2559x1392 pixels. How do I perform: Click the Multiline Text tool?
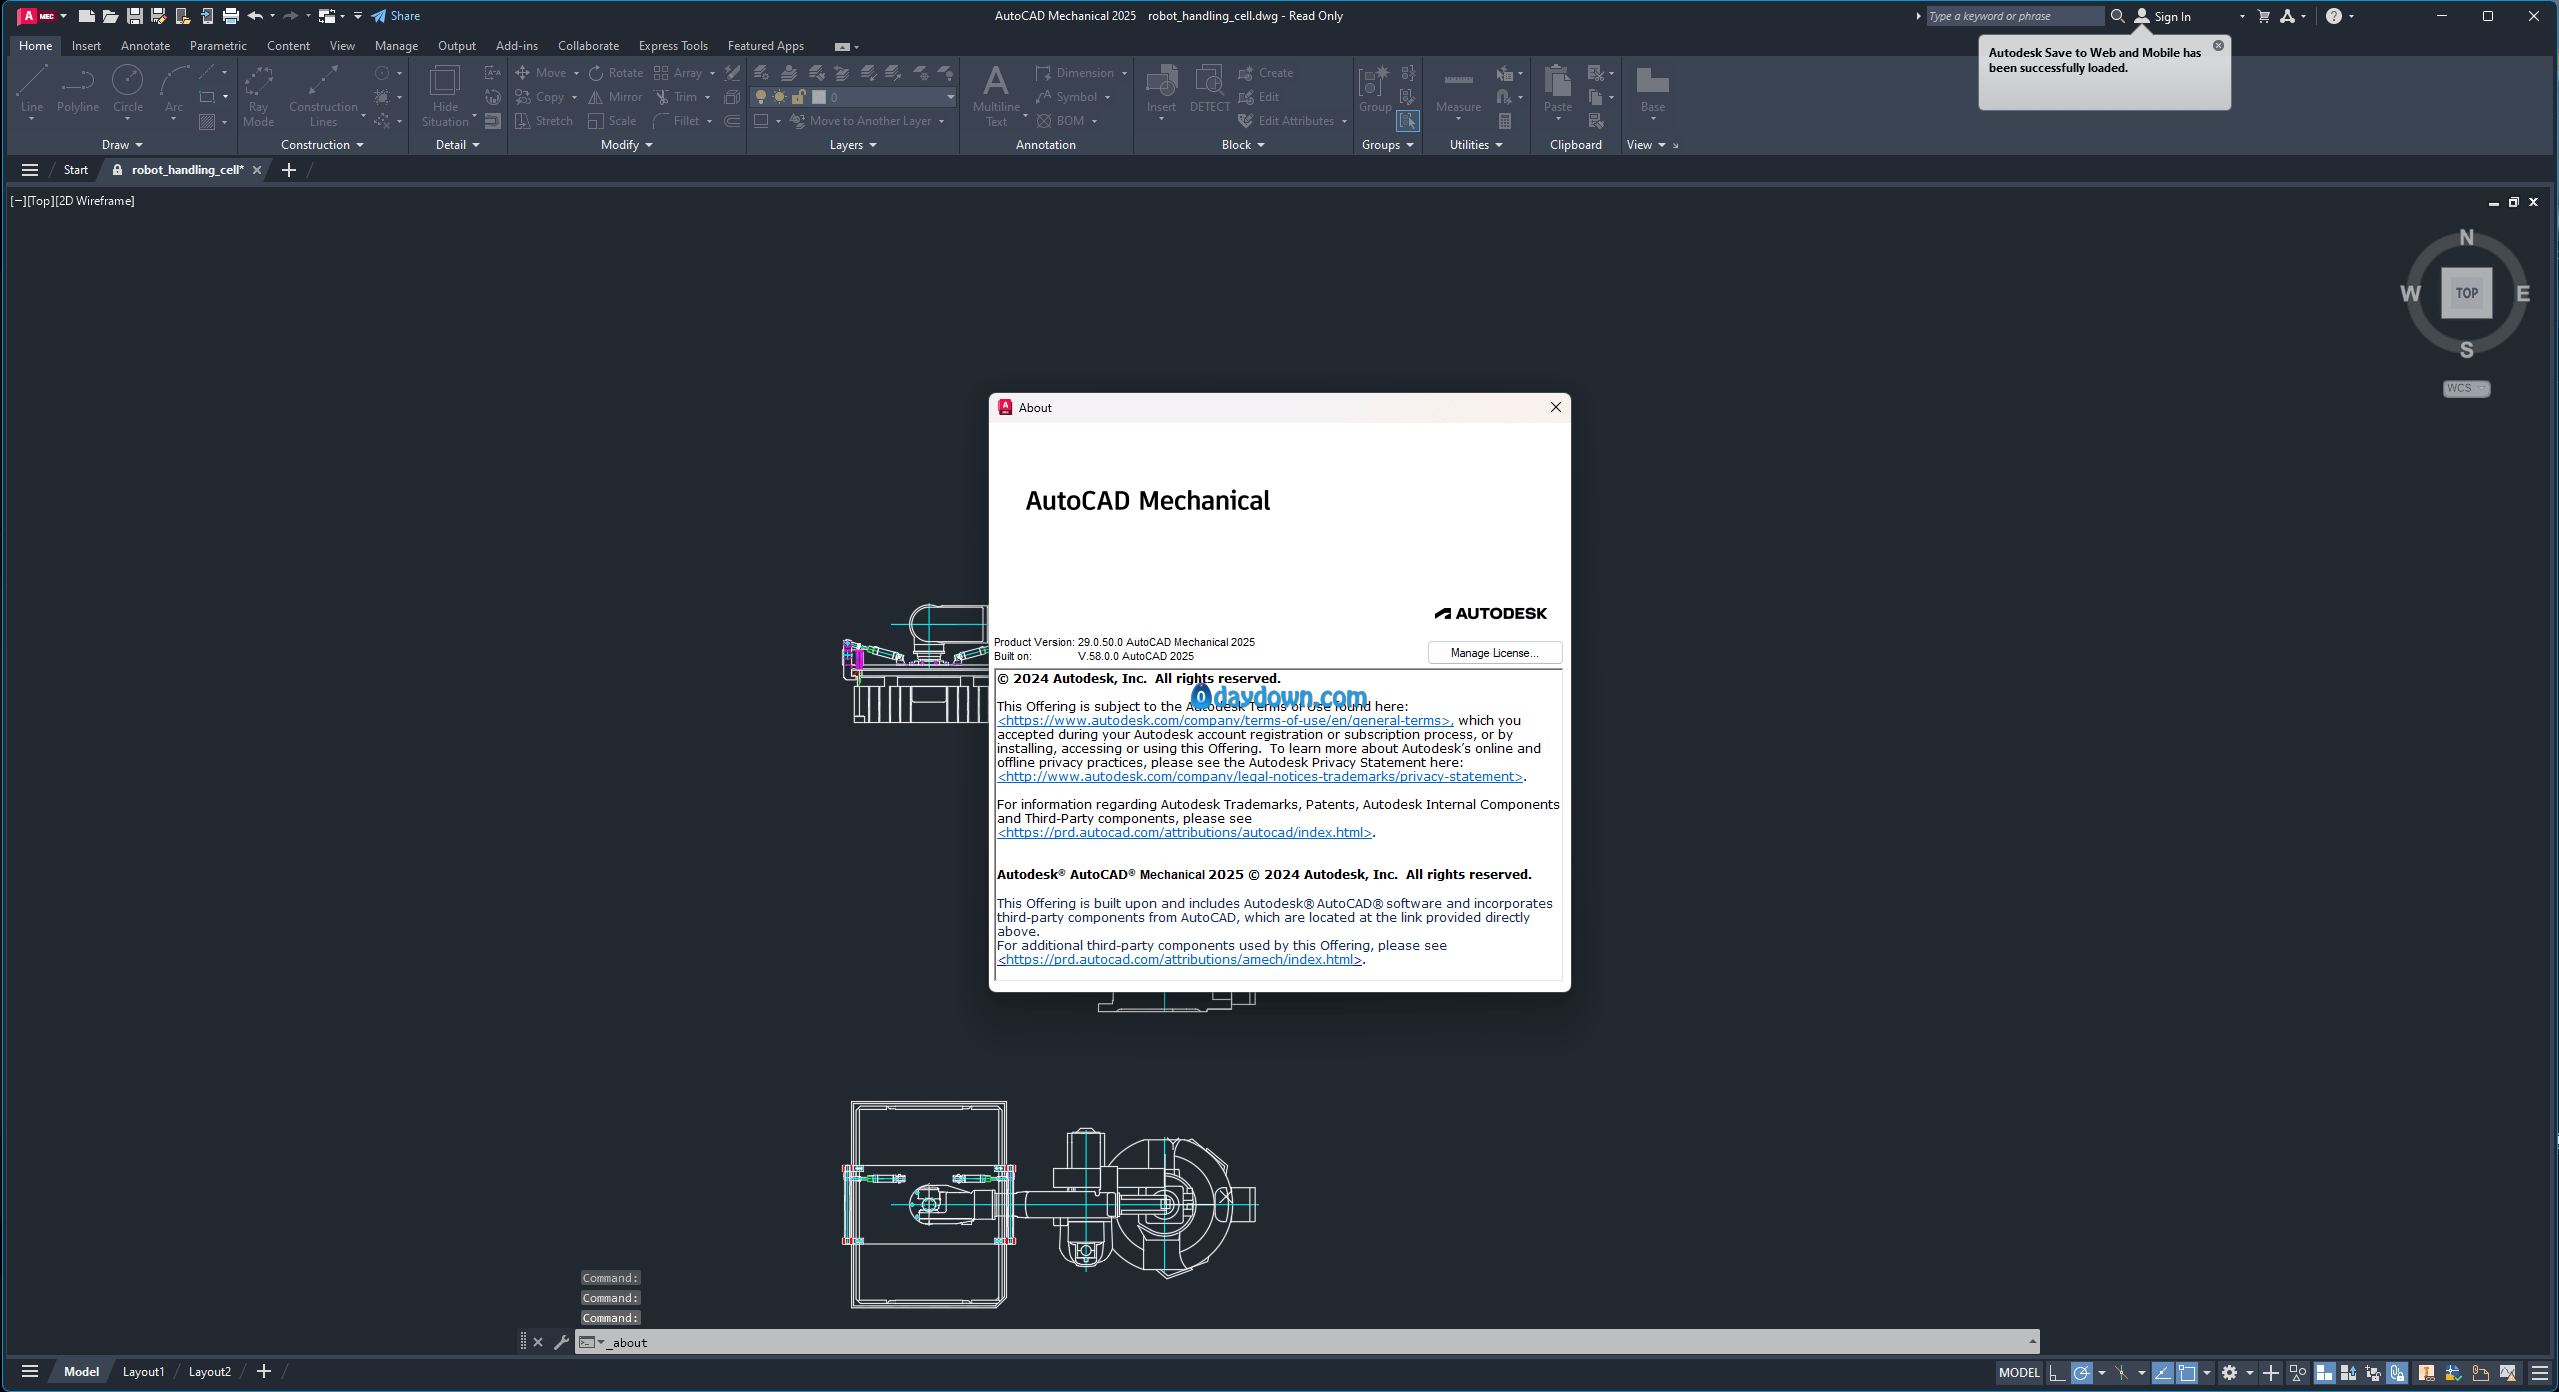996,96
